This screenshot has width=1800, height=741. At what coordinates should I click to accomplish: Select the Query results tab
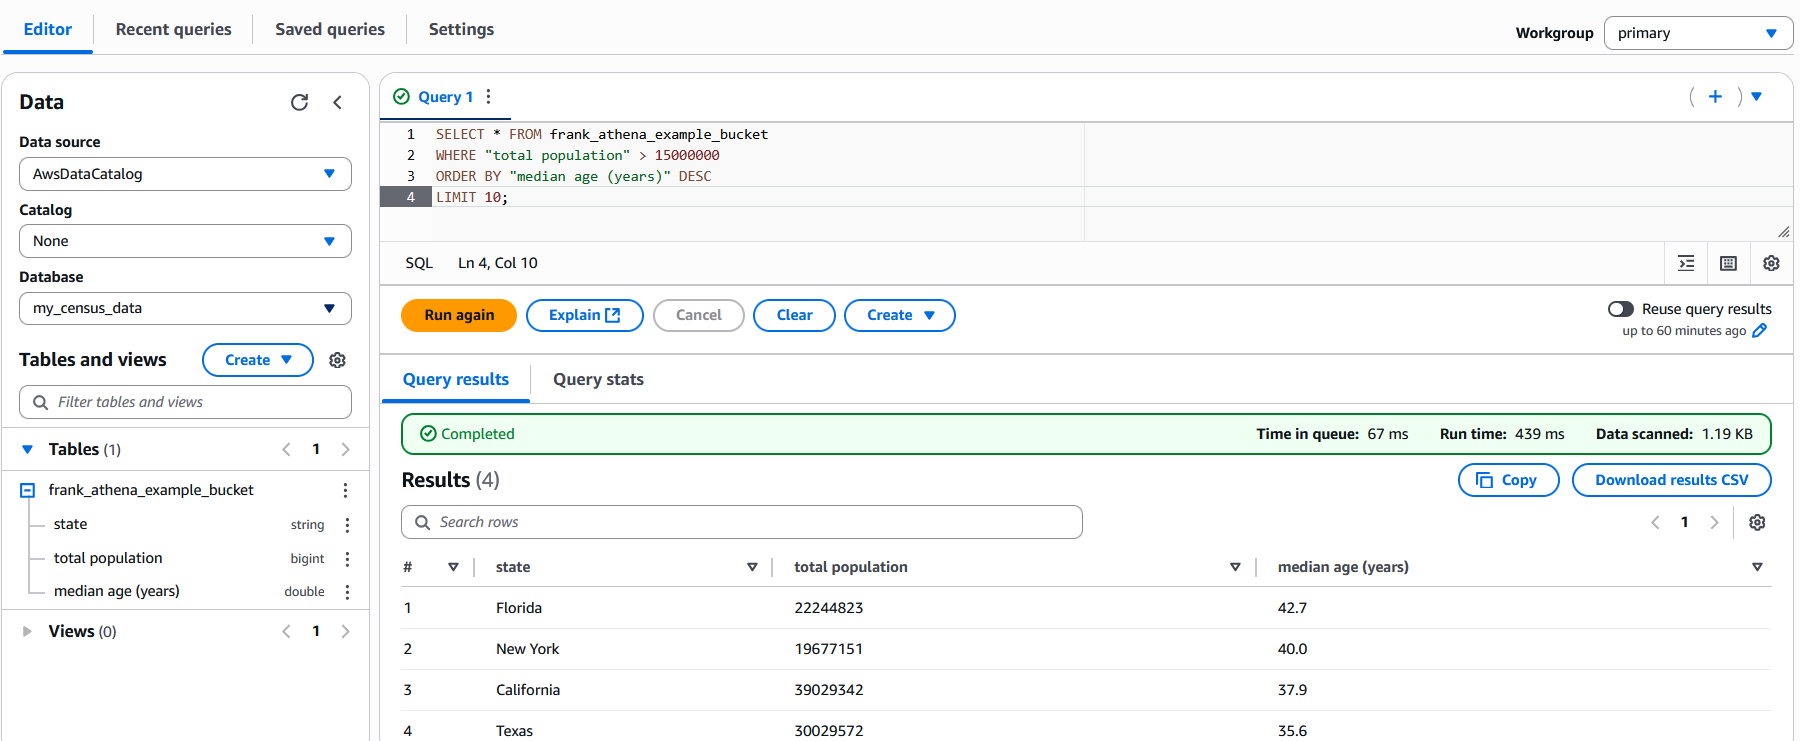[x=456, y=379]
